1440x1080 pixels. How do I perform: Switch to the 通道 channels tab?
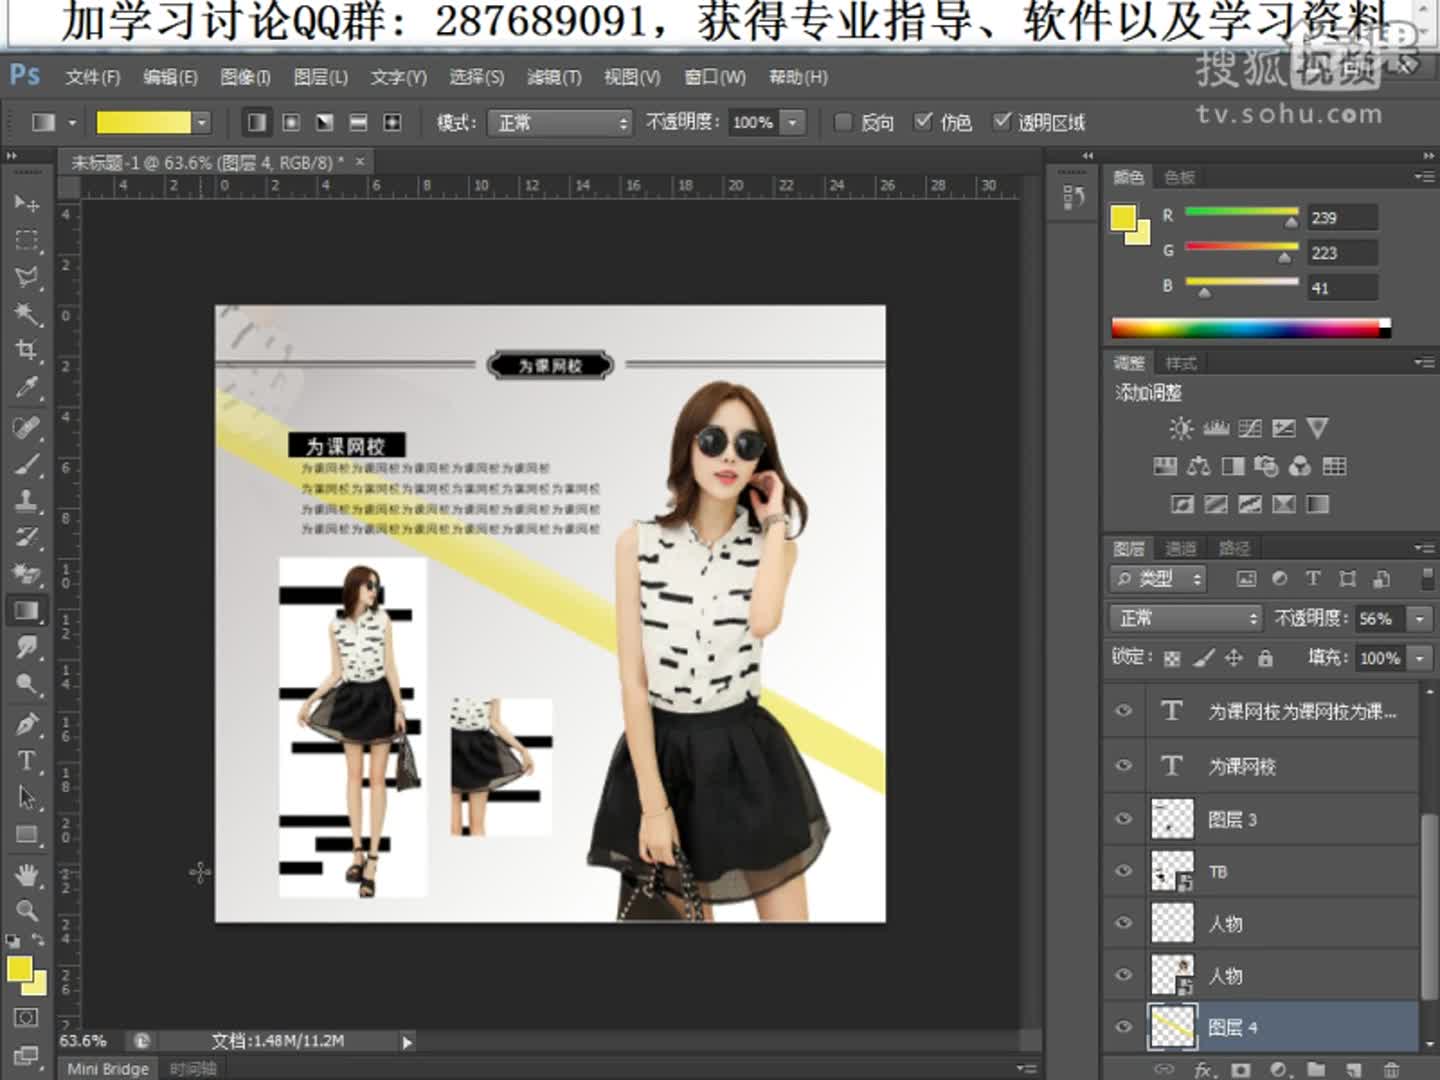point(1181,548)
